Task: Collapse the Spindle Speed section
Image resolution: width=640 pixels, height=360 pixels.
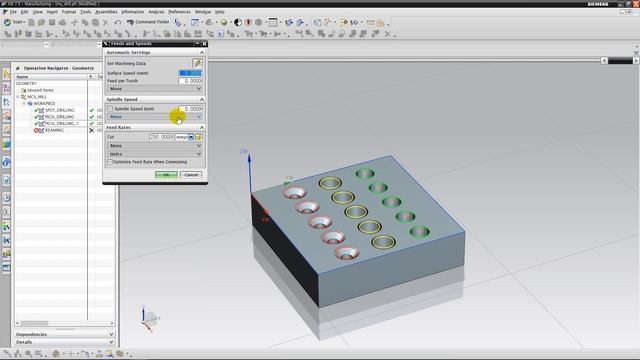Action: [202, 100]
